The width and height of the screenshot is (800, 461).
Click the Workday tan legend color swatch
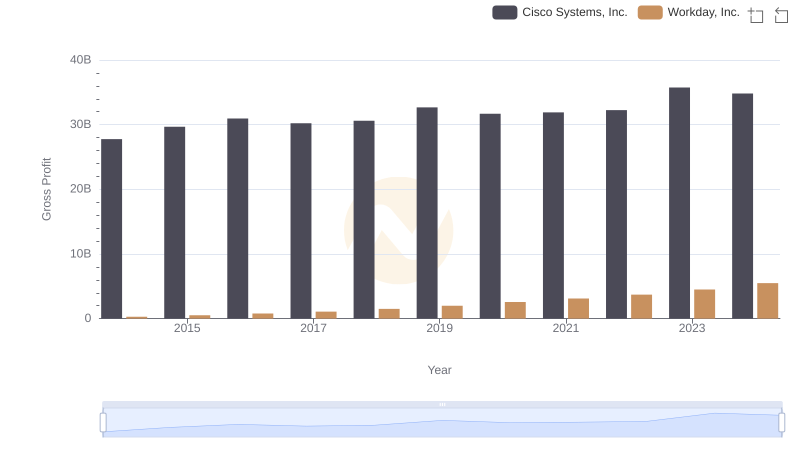click(x=650, y=12)
